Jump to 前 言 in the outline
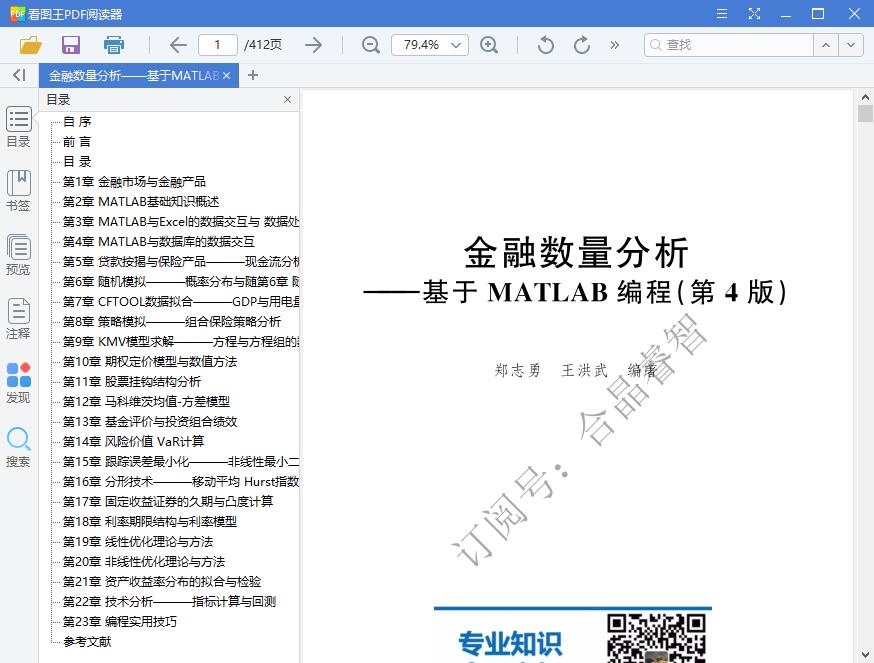The width and height of the screenshot is (874, 663). 77,142
